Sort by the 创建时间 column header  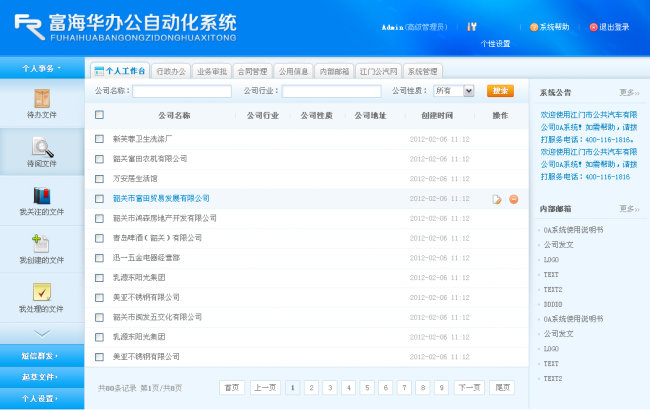pos(437,116)
